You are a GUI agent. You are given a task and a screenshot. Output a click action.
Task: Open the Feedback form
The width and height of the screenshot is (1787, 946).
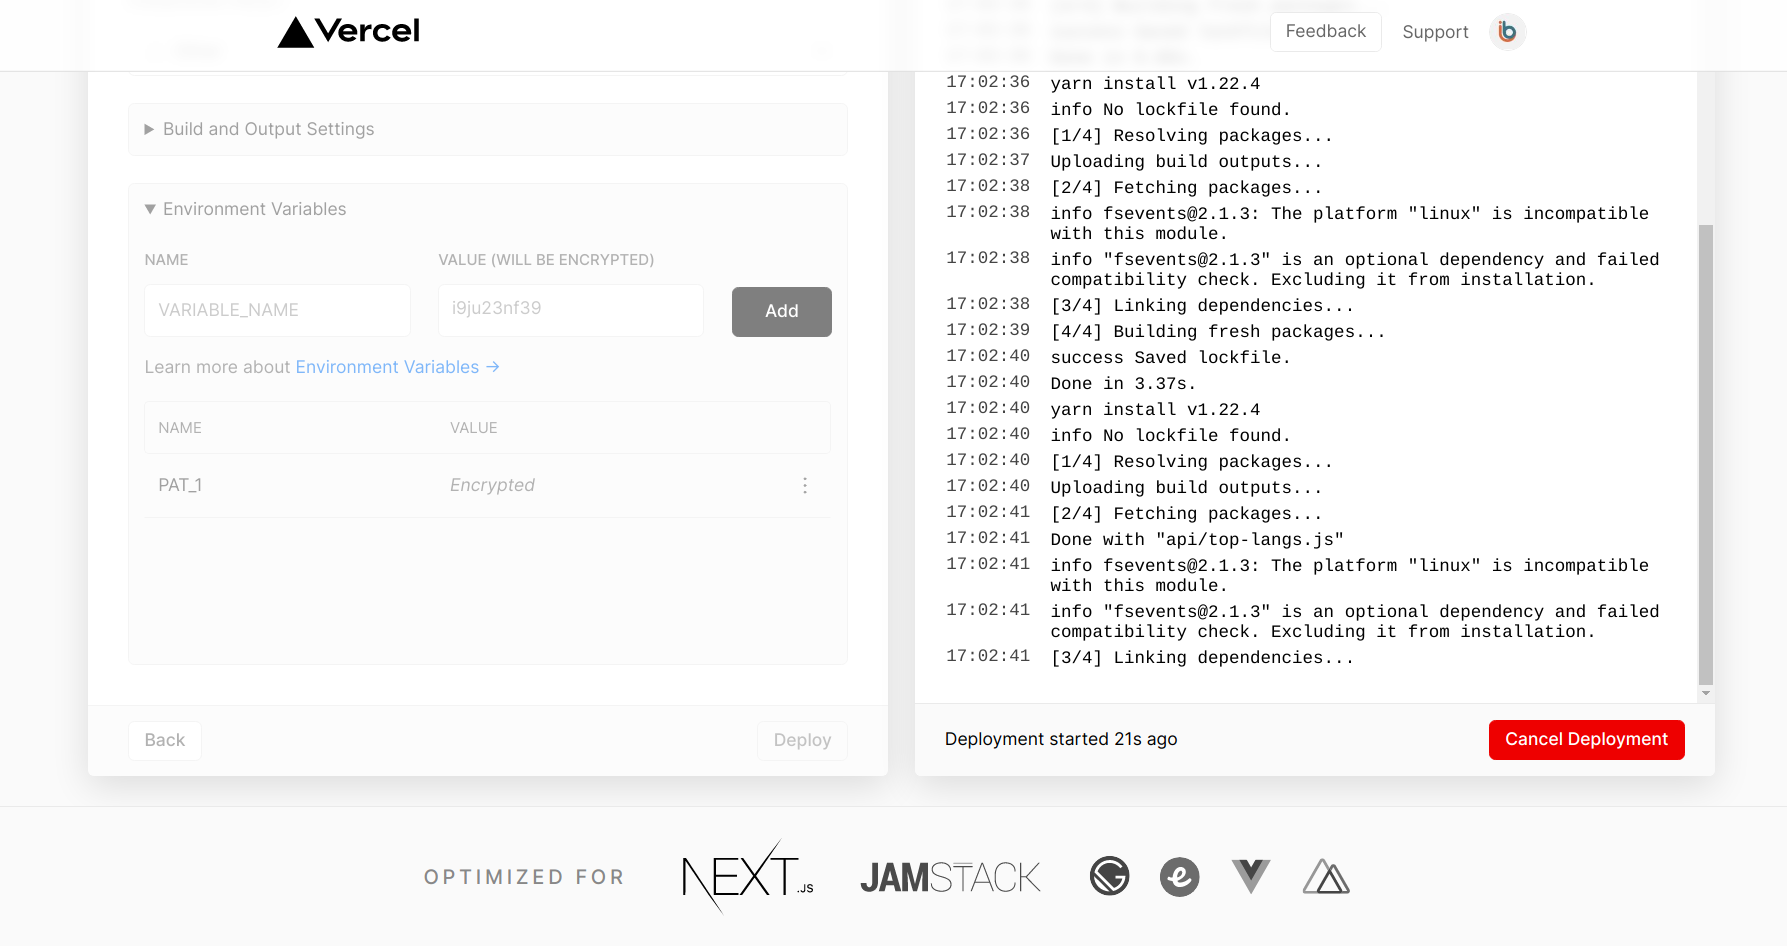coord(1325,32)
